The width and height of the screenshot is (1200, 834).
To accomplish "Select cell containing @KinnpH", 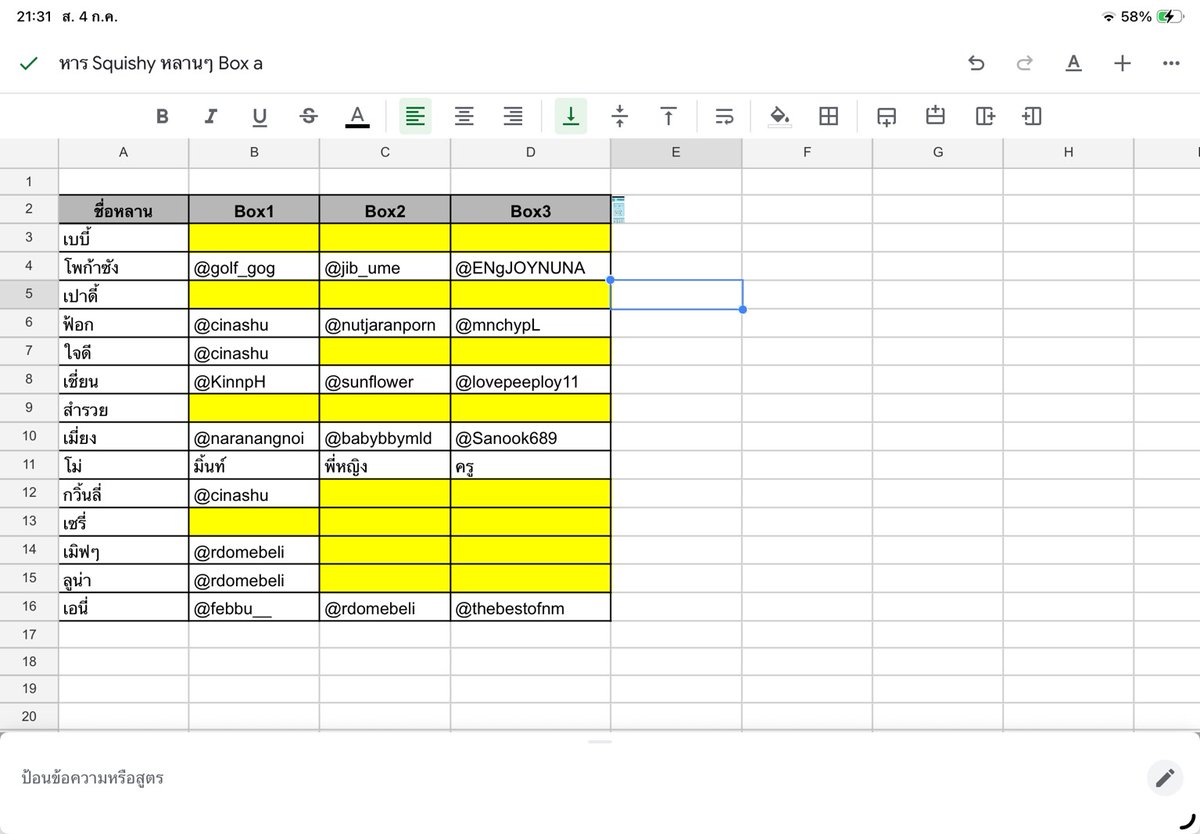I will (254, 381).
